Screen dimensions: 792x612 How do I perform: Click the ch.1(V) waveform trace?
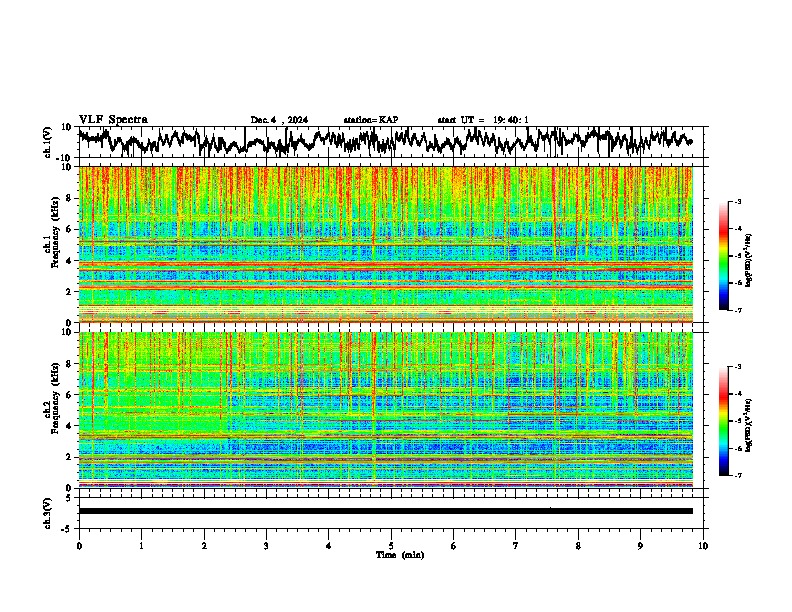click(385, 141)
